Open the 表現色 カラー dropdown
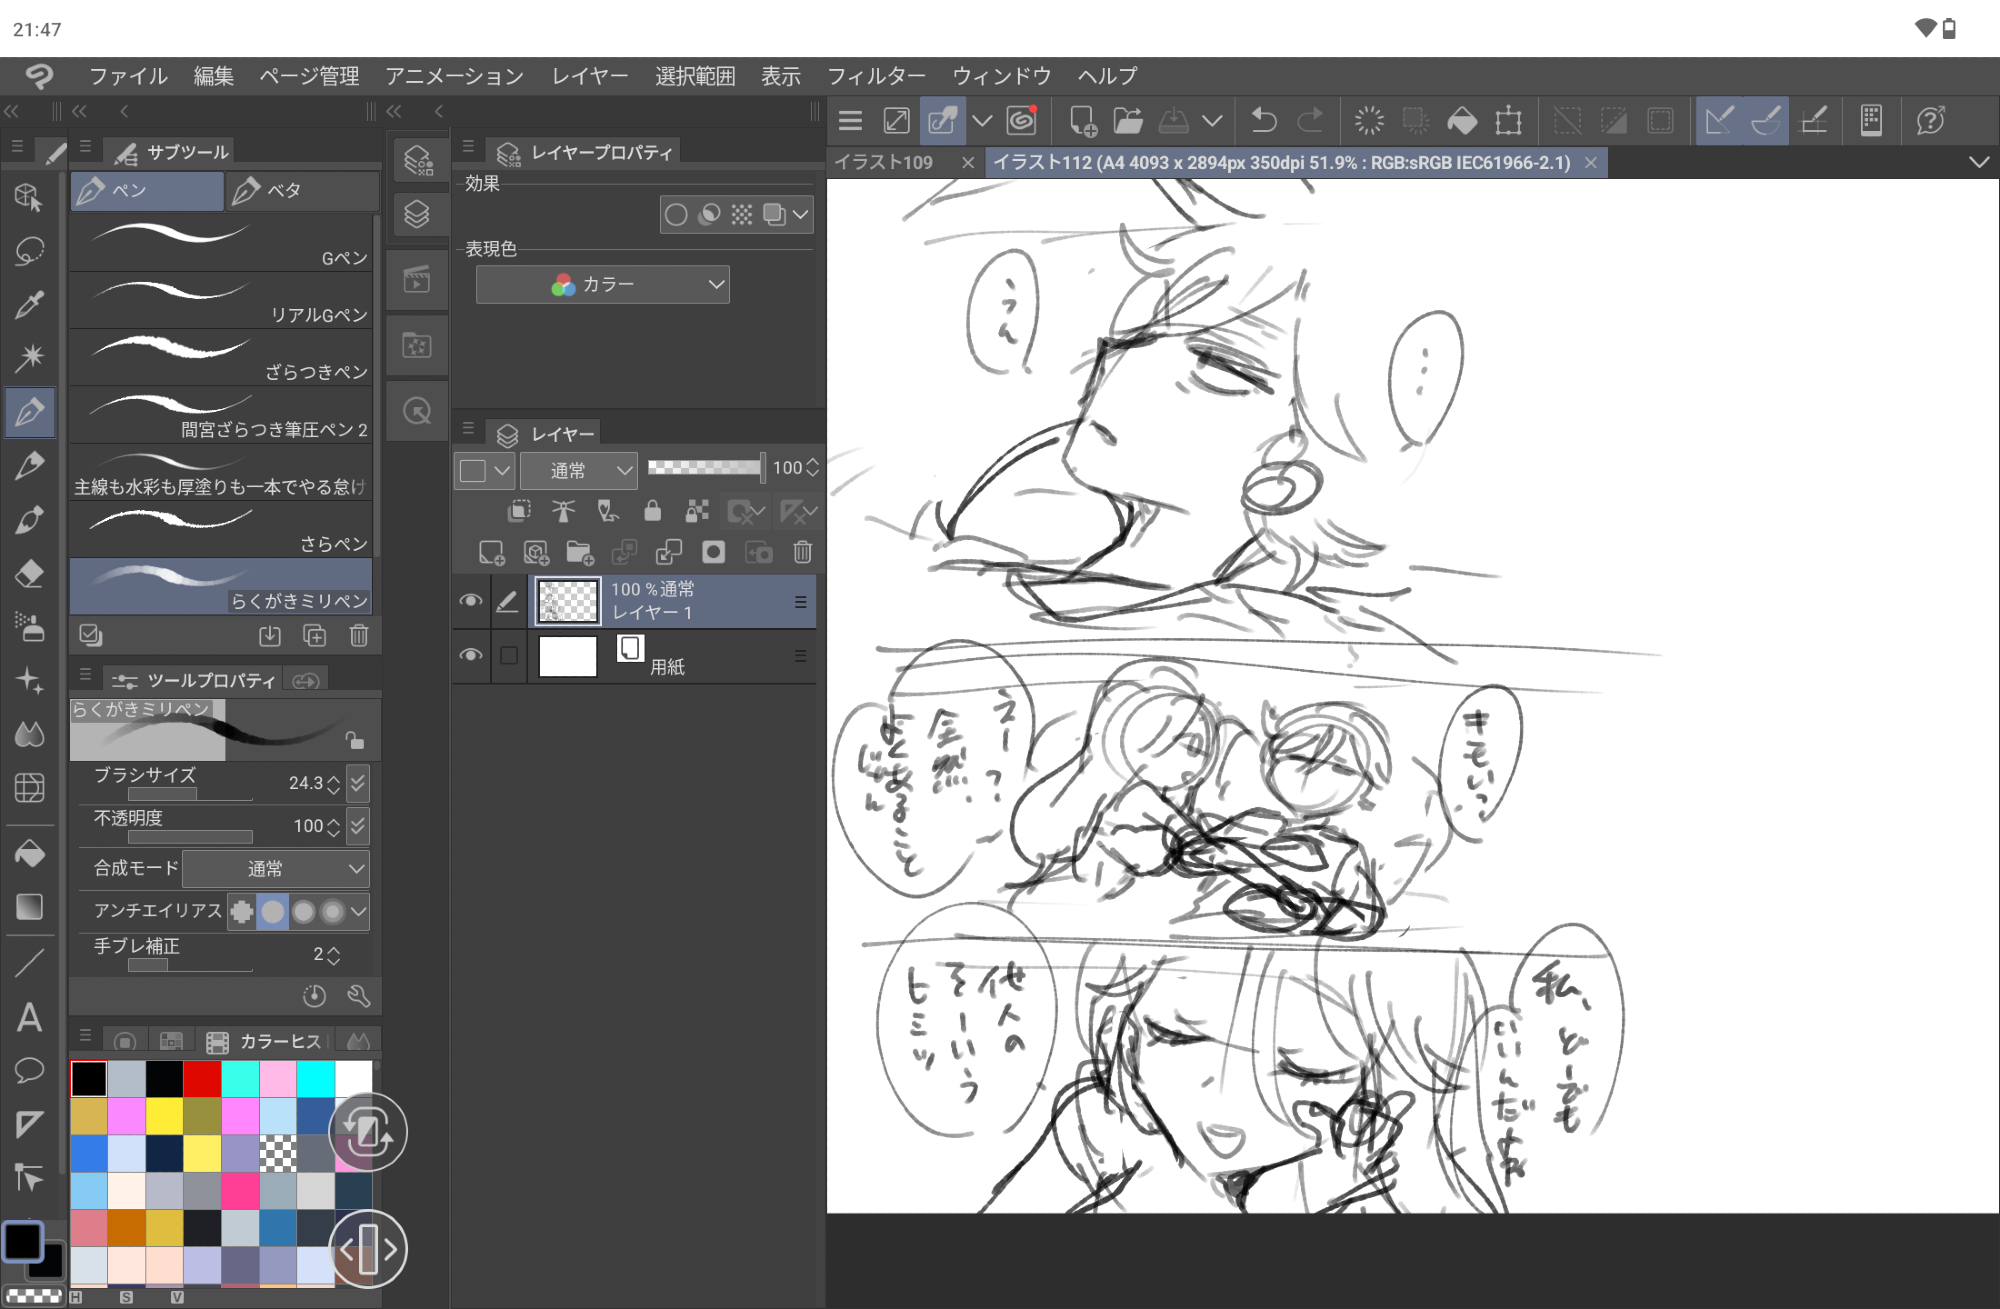Screen dimensions: 2000x1309 [602, 285]
